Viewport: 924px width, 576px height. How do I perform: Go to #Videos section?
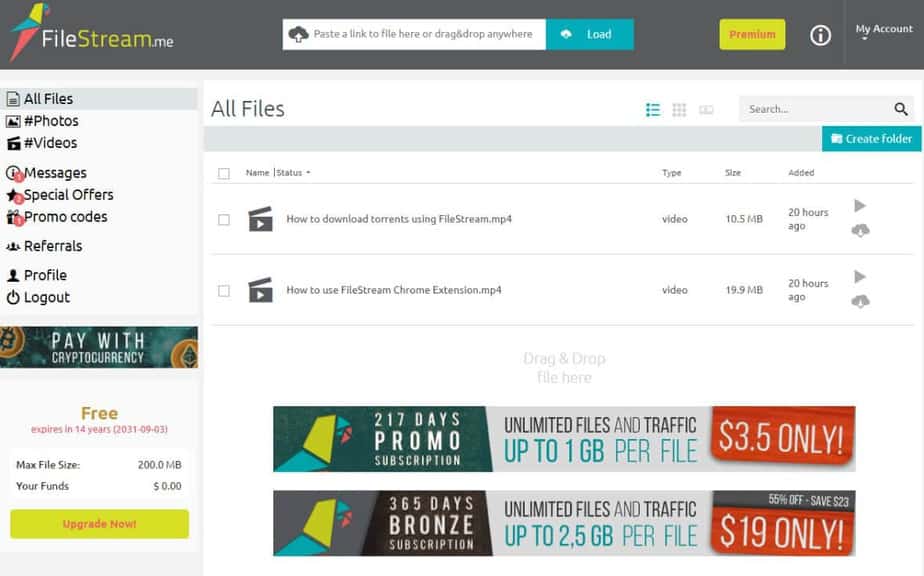click(x=50, y=143)
